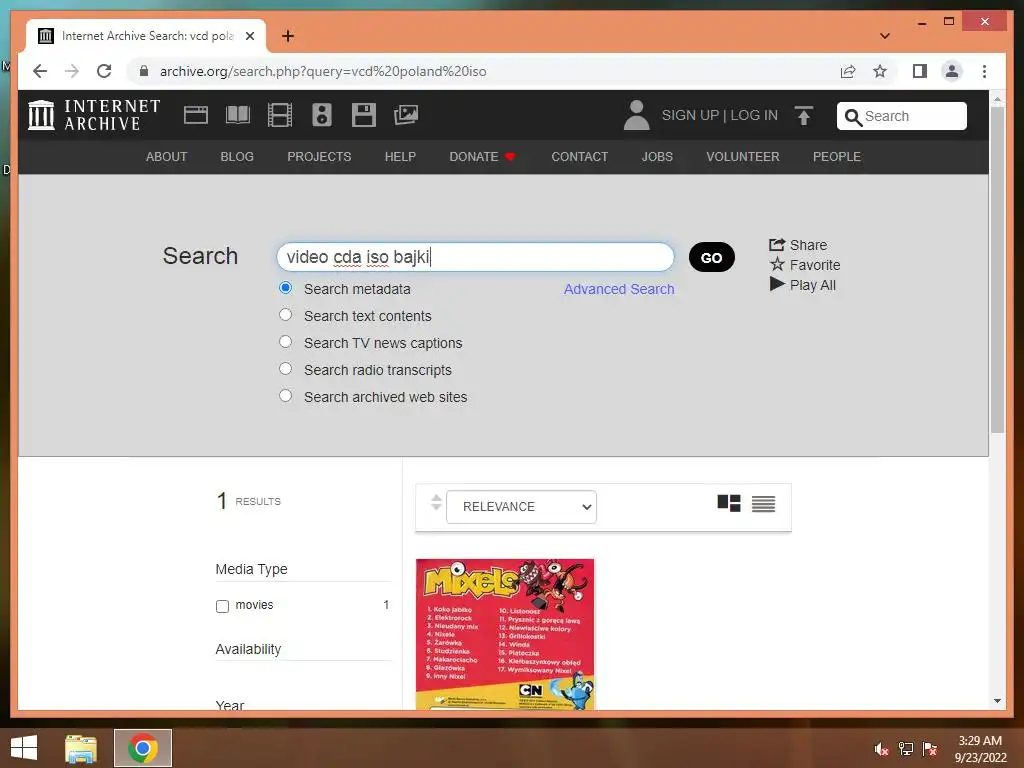Open DONATE menu item
Screen dimensions: 1024x768
point(483,157)
